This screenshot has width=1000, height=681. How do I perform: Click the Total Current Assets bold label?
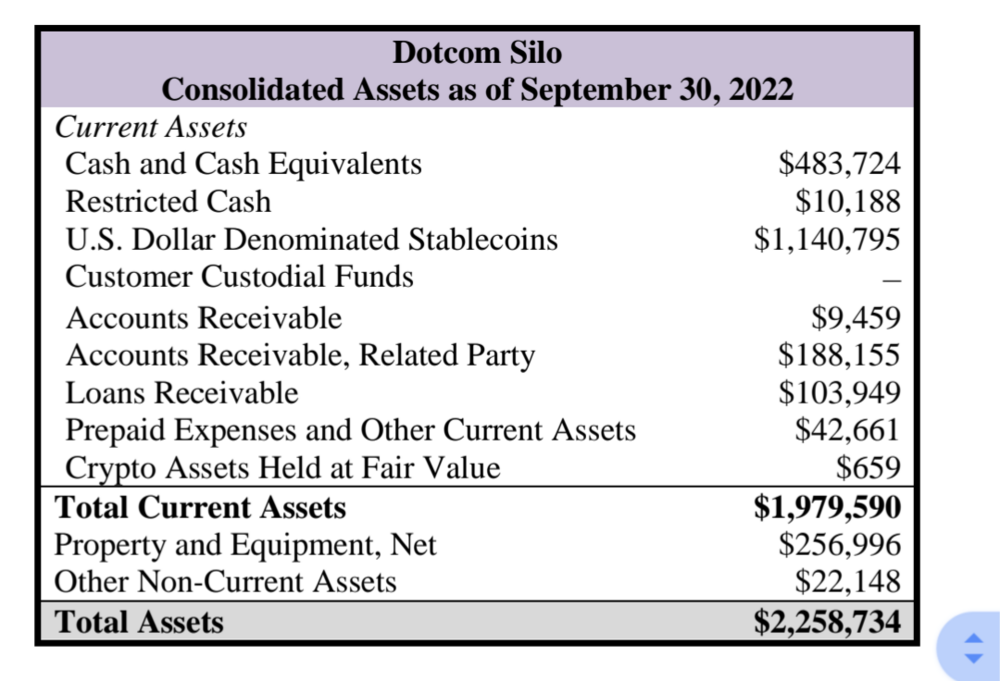(200, 507)
